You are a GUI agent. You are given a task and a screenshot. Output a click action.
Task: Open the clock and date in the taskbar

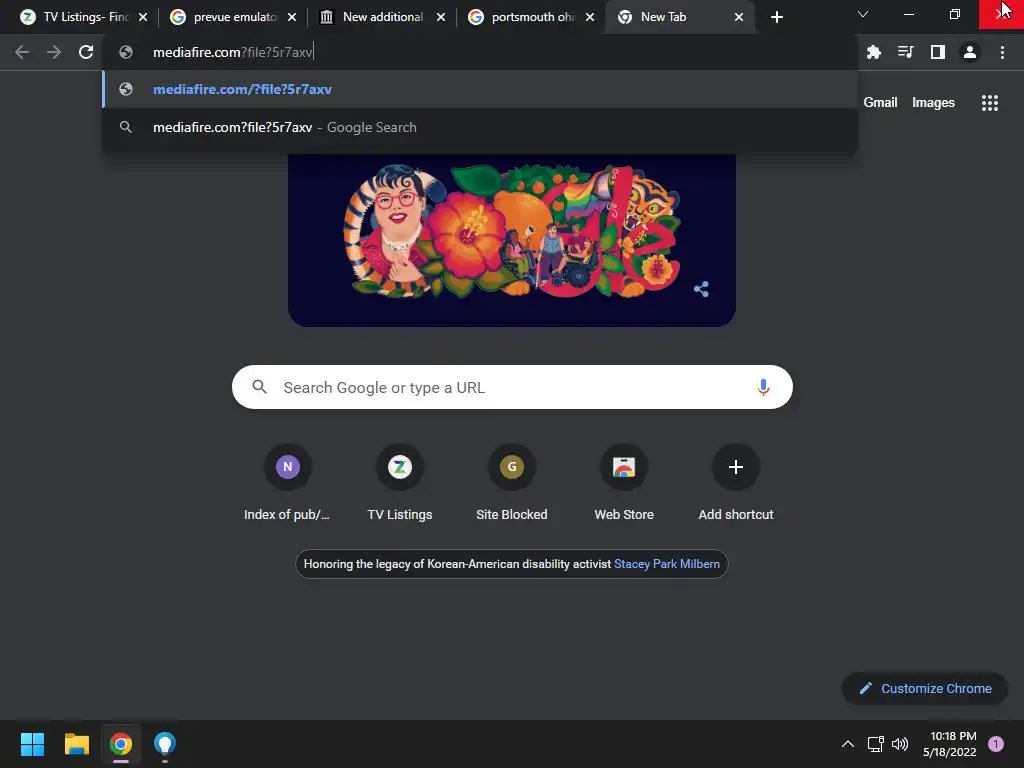pos(950,744)
